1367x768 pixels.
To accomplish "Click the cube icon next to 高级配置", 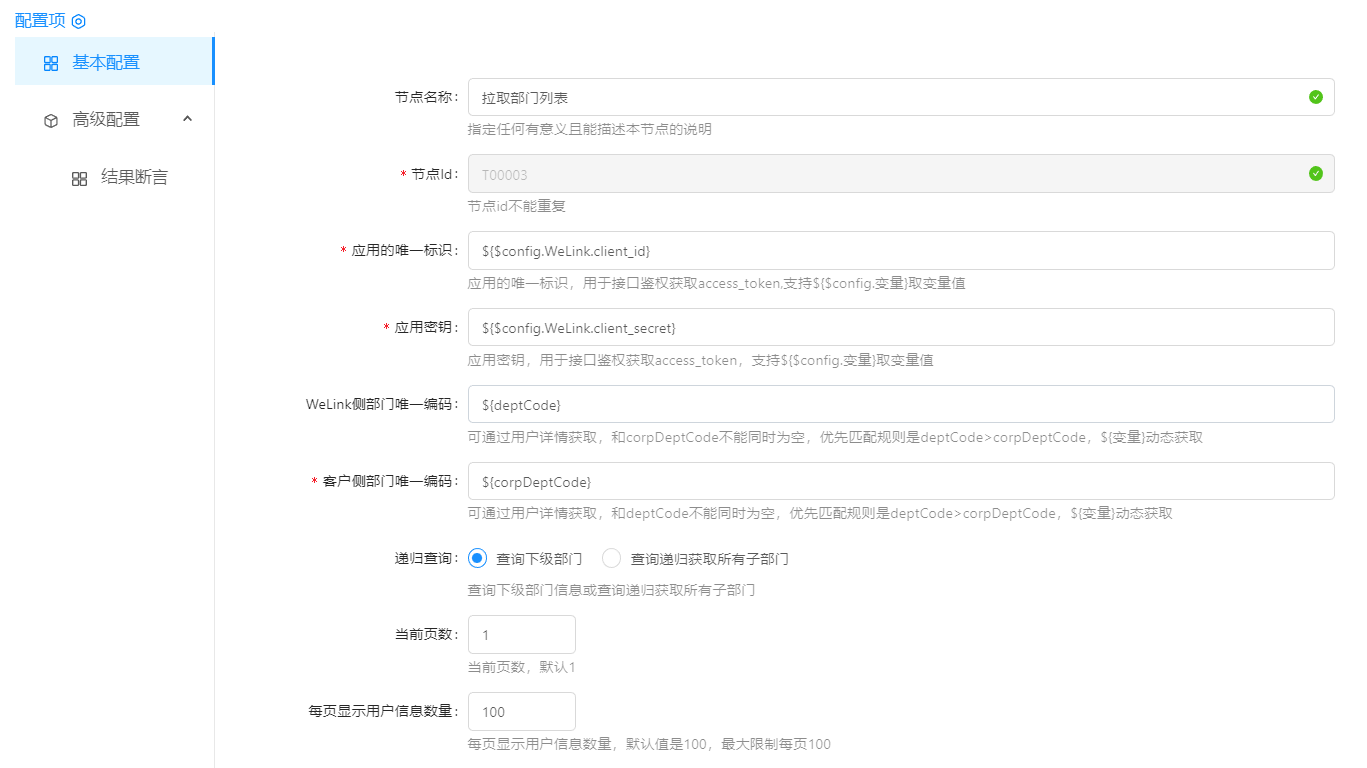I will (51, 120).
